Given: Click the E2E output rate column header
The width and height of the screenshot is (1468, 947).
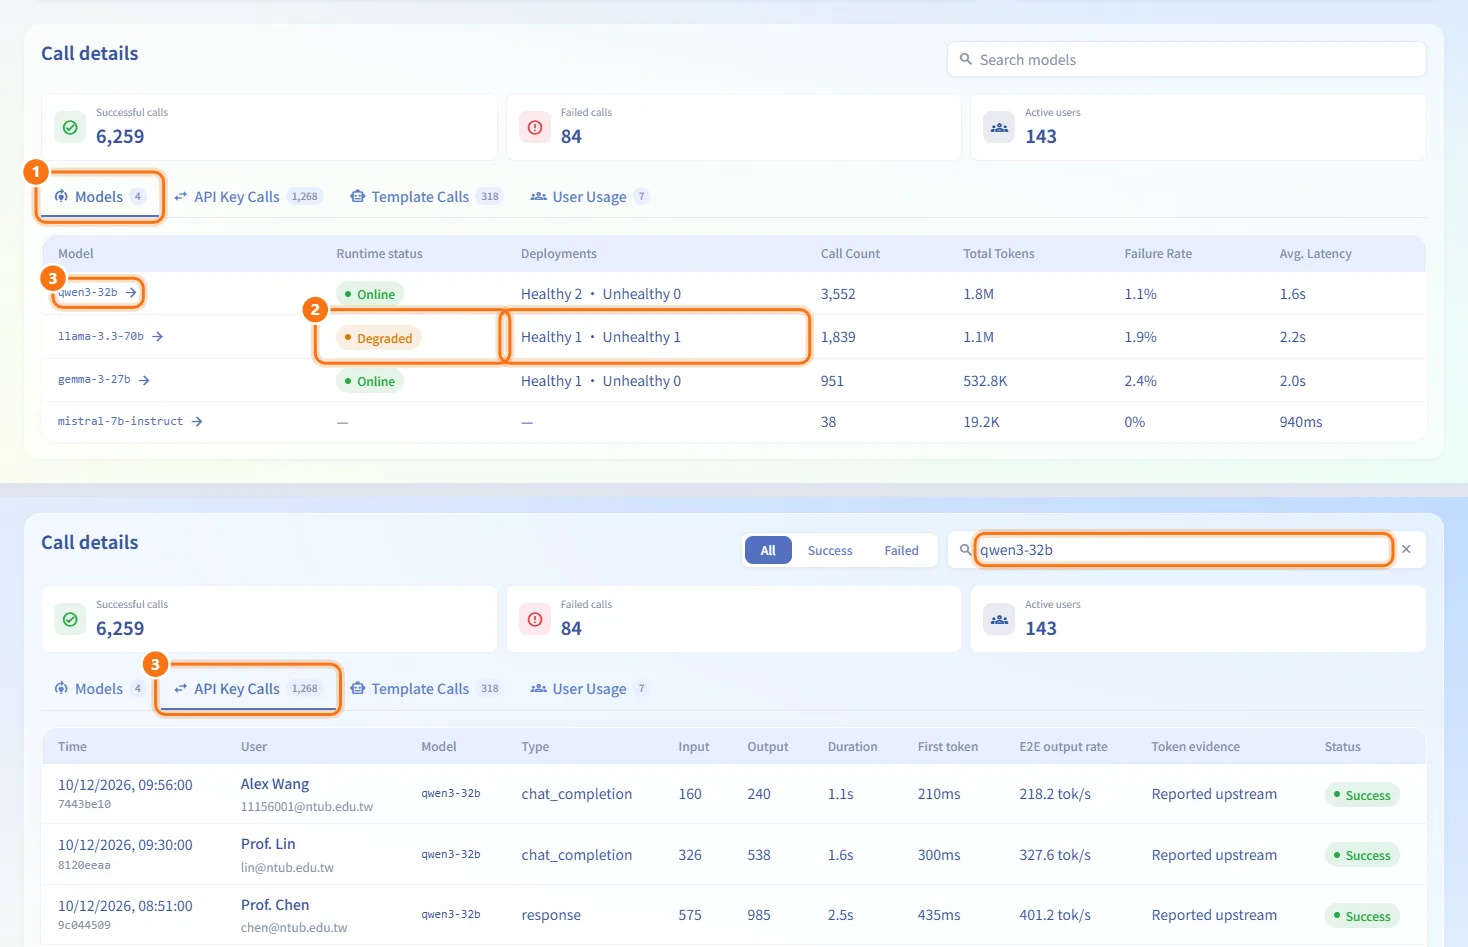Looking at the screenshot, I should tap(1063, 747).
